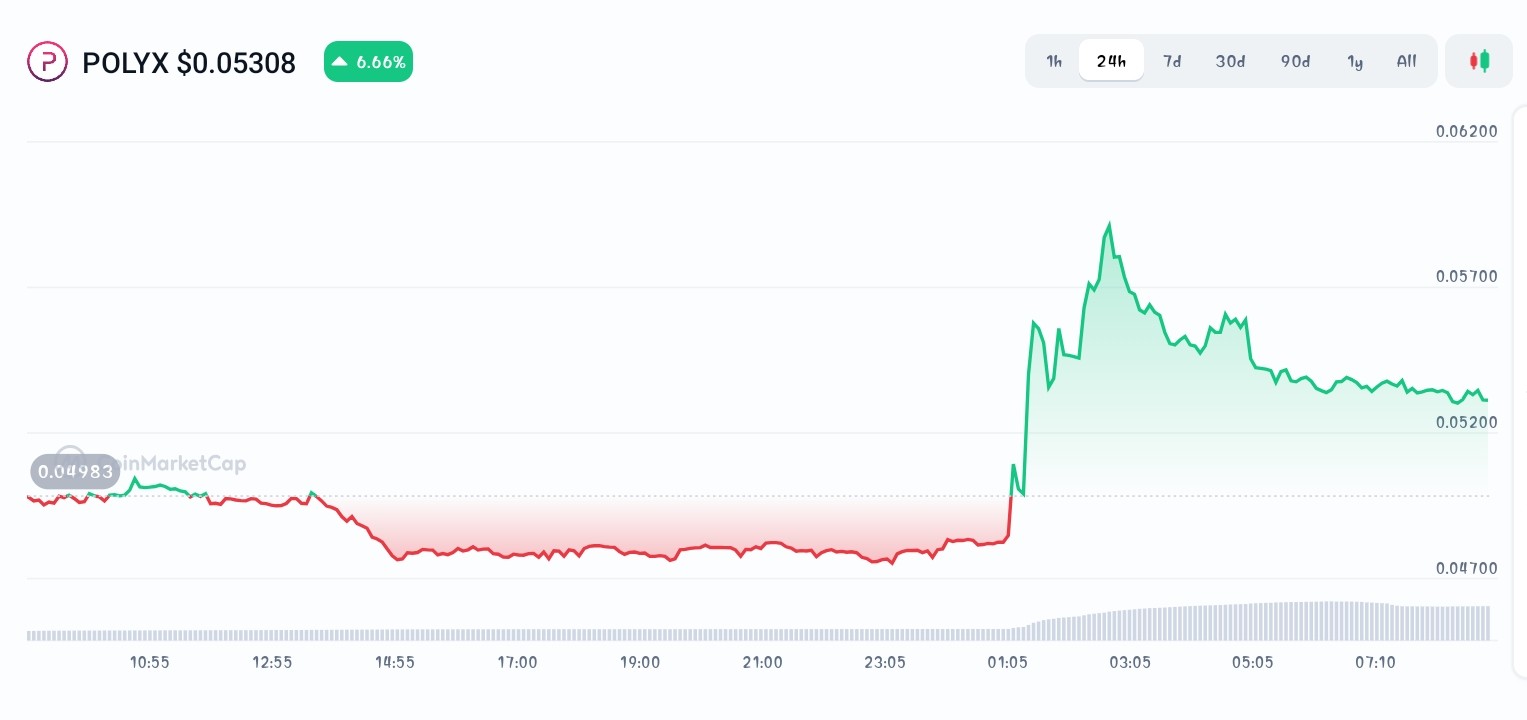Click the 0.06200 y-axis label
The image size is (1527, 720).
[x=1467, y=131]
